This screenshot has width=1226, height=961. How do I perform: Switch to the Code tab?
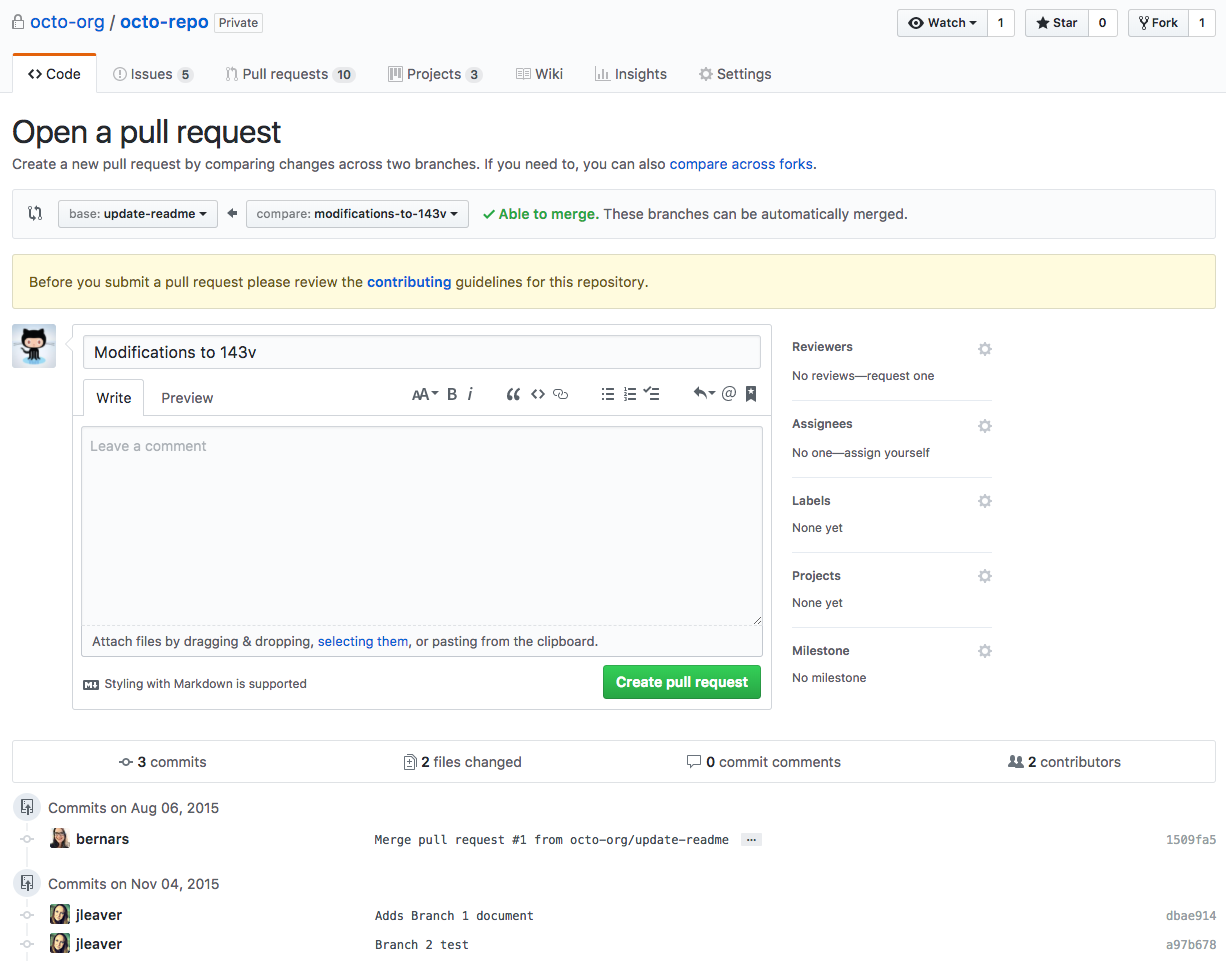click(54, 74)
